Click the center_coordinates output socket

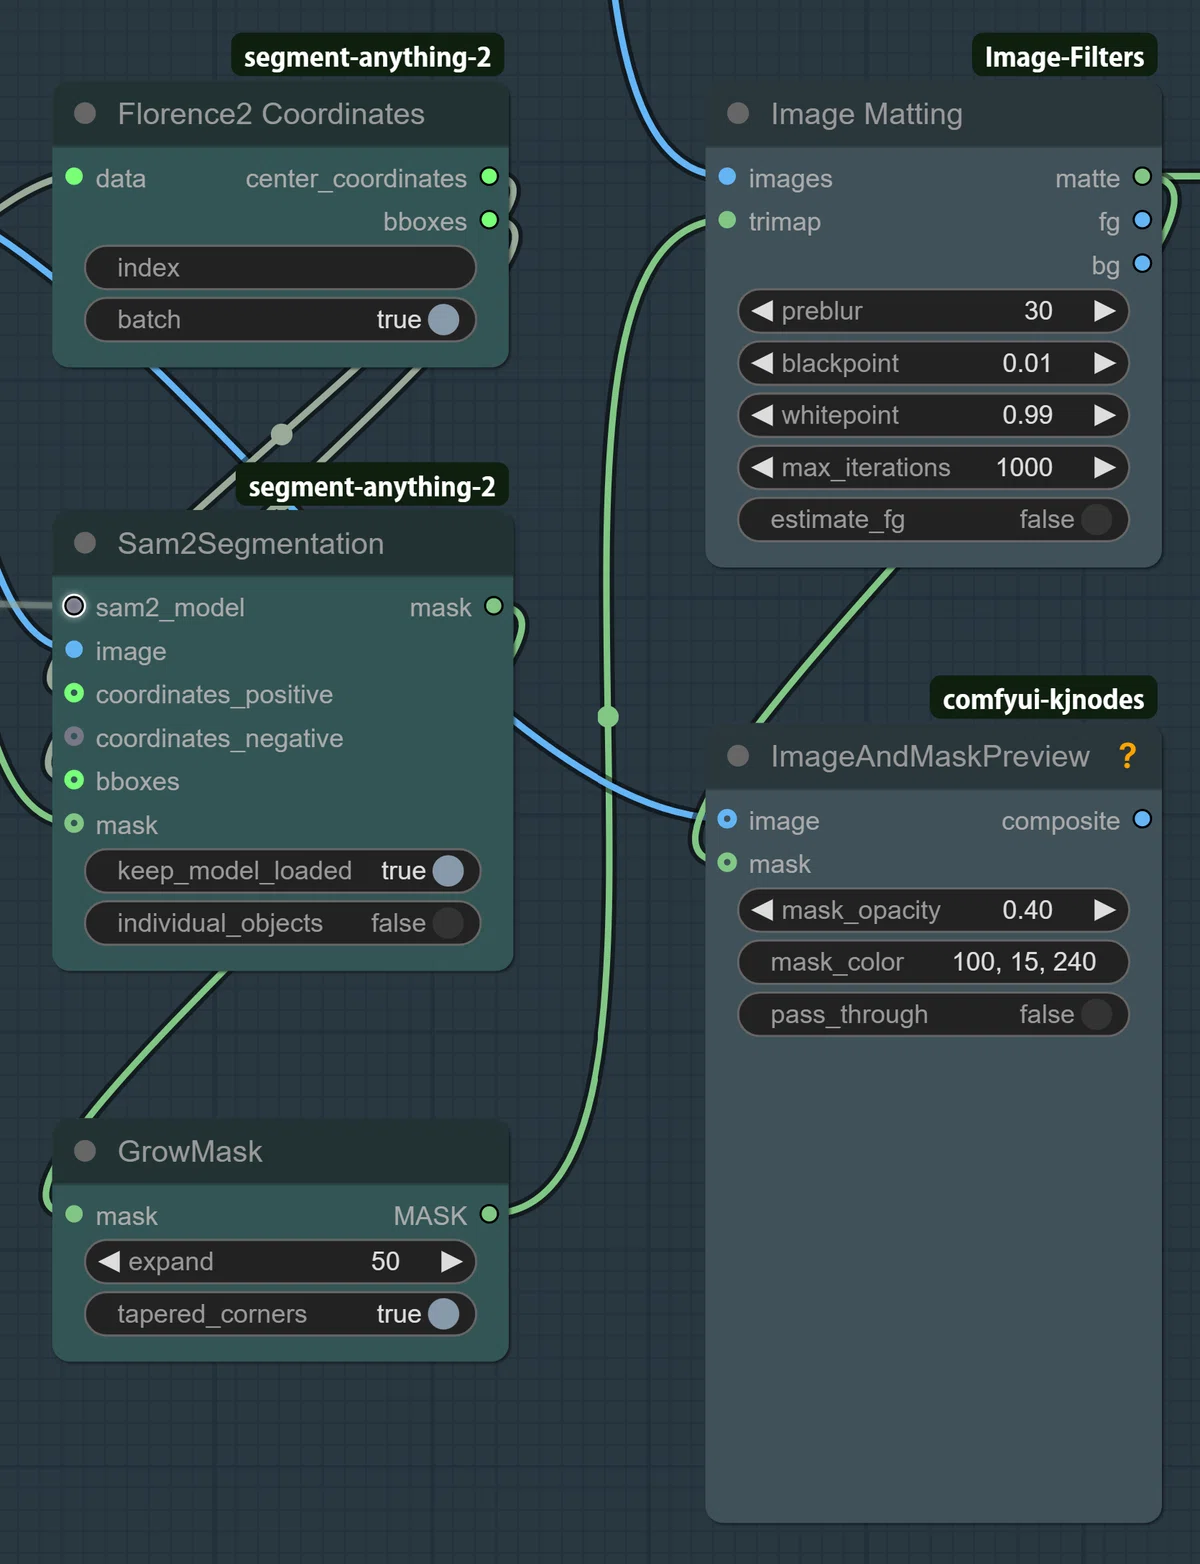489,177
